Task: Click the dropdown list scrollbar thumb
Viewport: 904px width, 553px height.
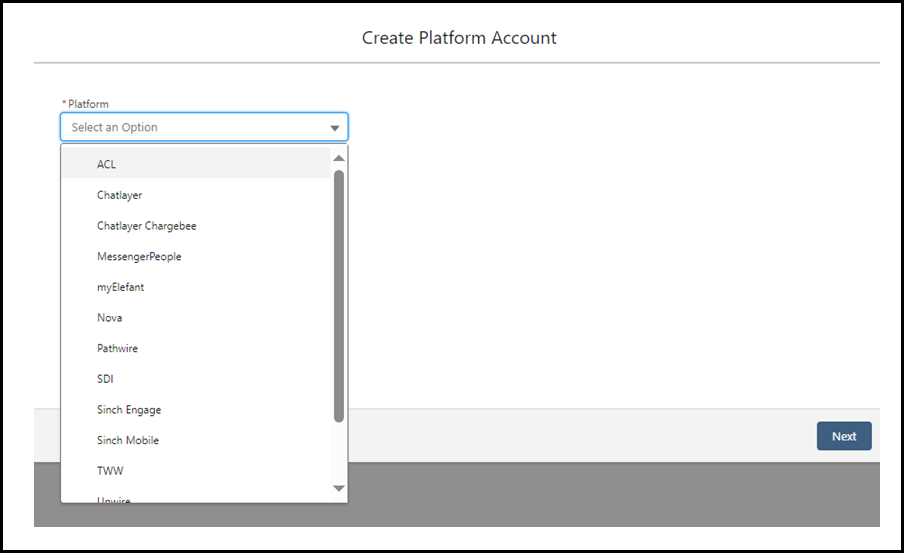Action: pos(339,296)
